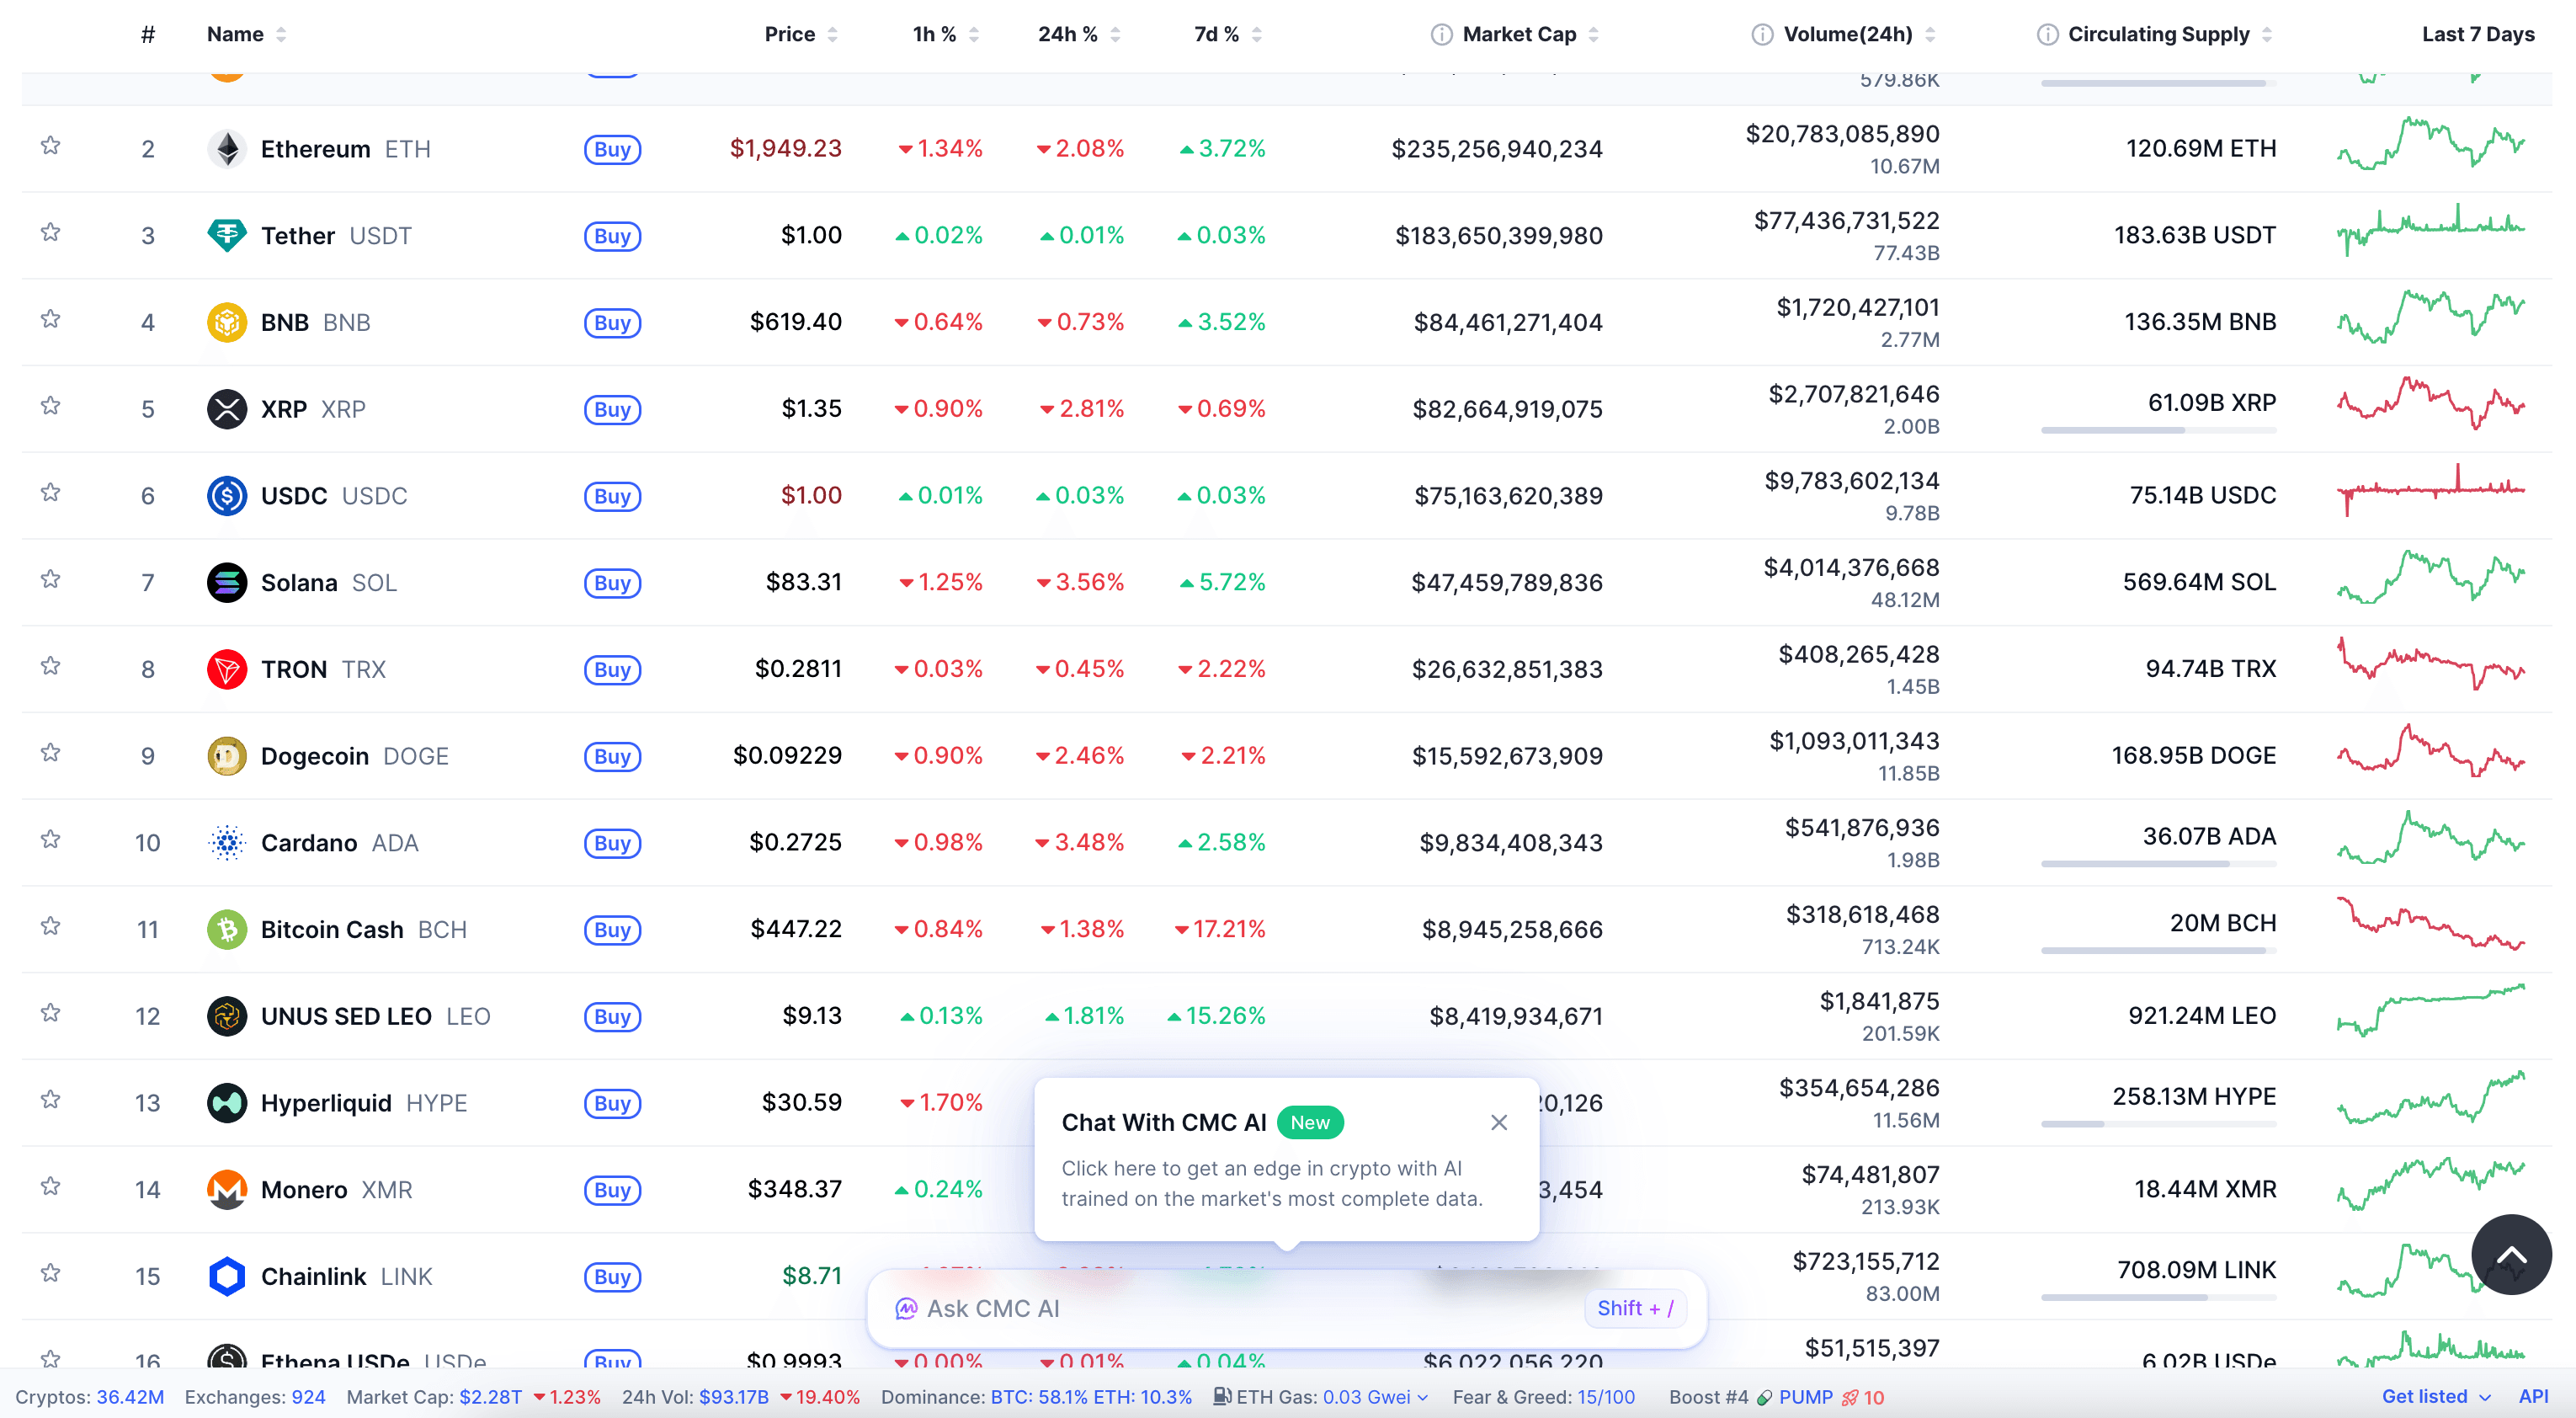Click the Chainlink logo icon

point(227,1276)
